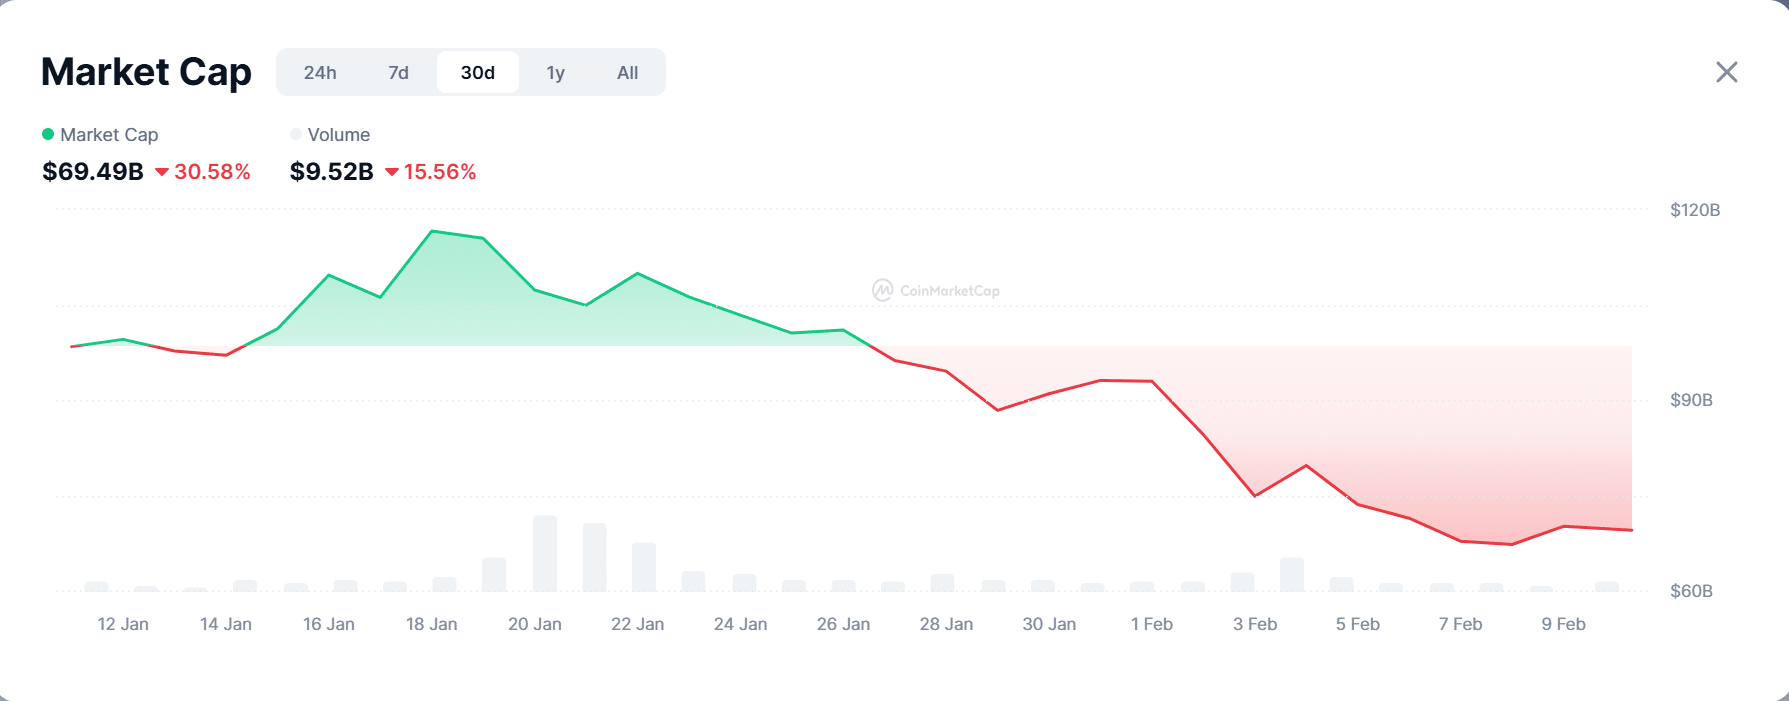Select the 30d time range tab
The height and width of the screenshot is (701, 1789).
(x=477, y=73)
